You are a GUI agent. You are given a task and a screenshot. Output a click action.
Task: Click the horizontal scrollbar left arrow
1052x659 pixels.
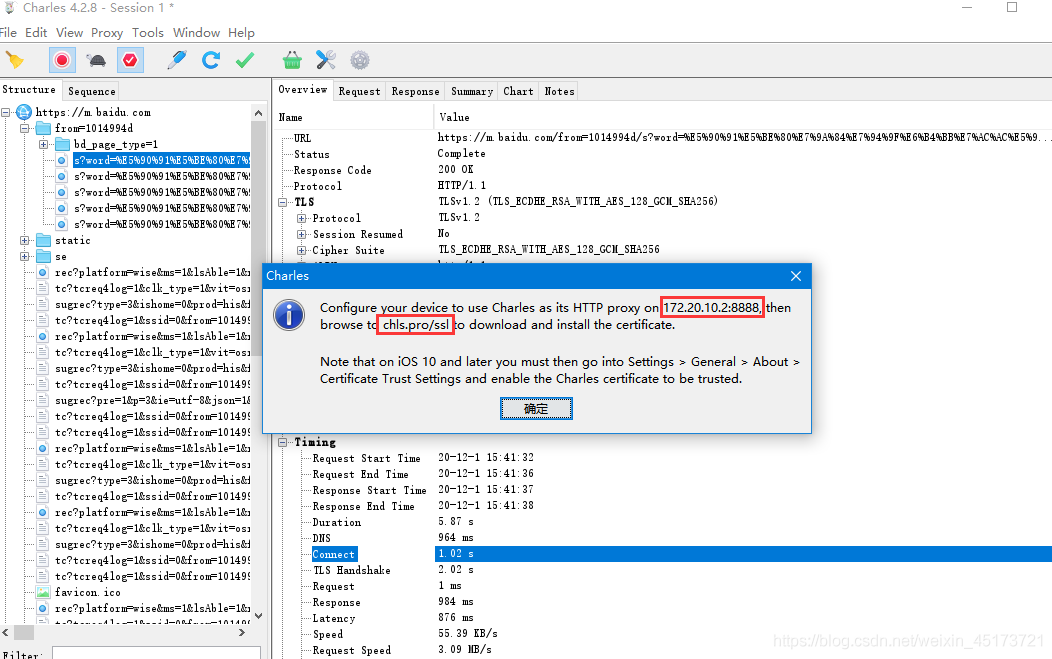click(5, 632)
